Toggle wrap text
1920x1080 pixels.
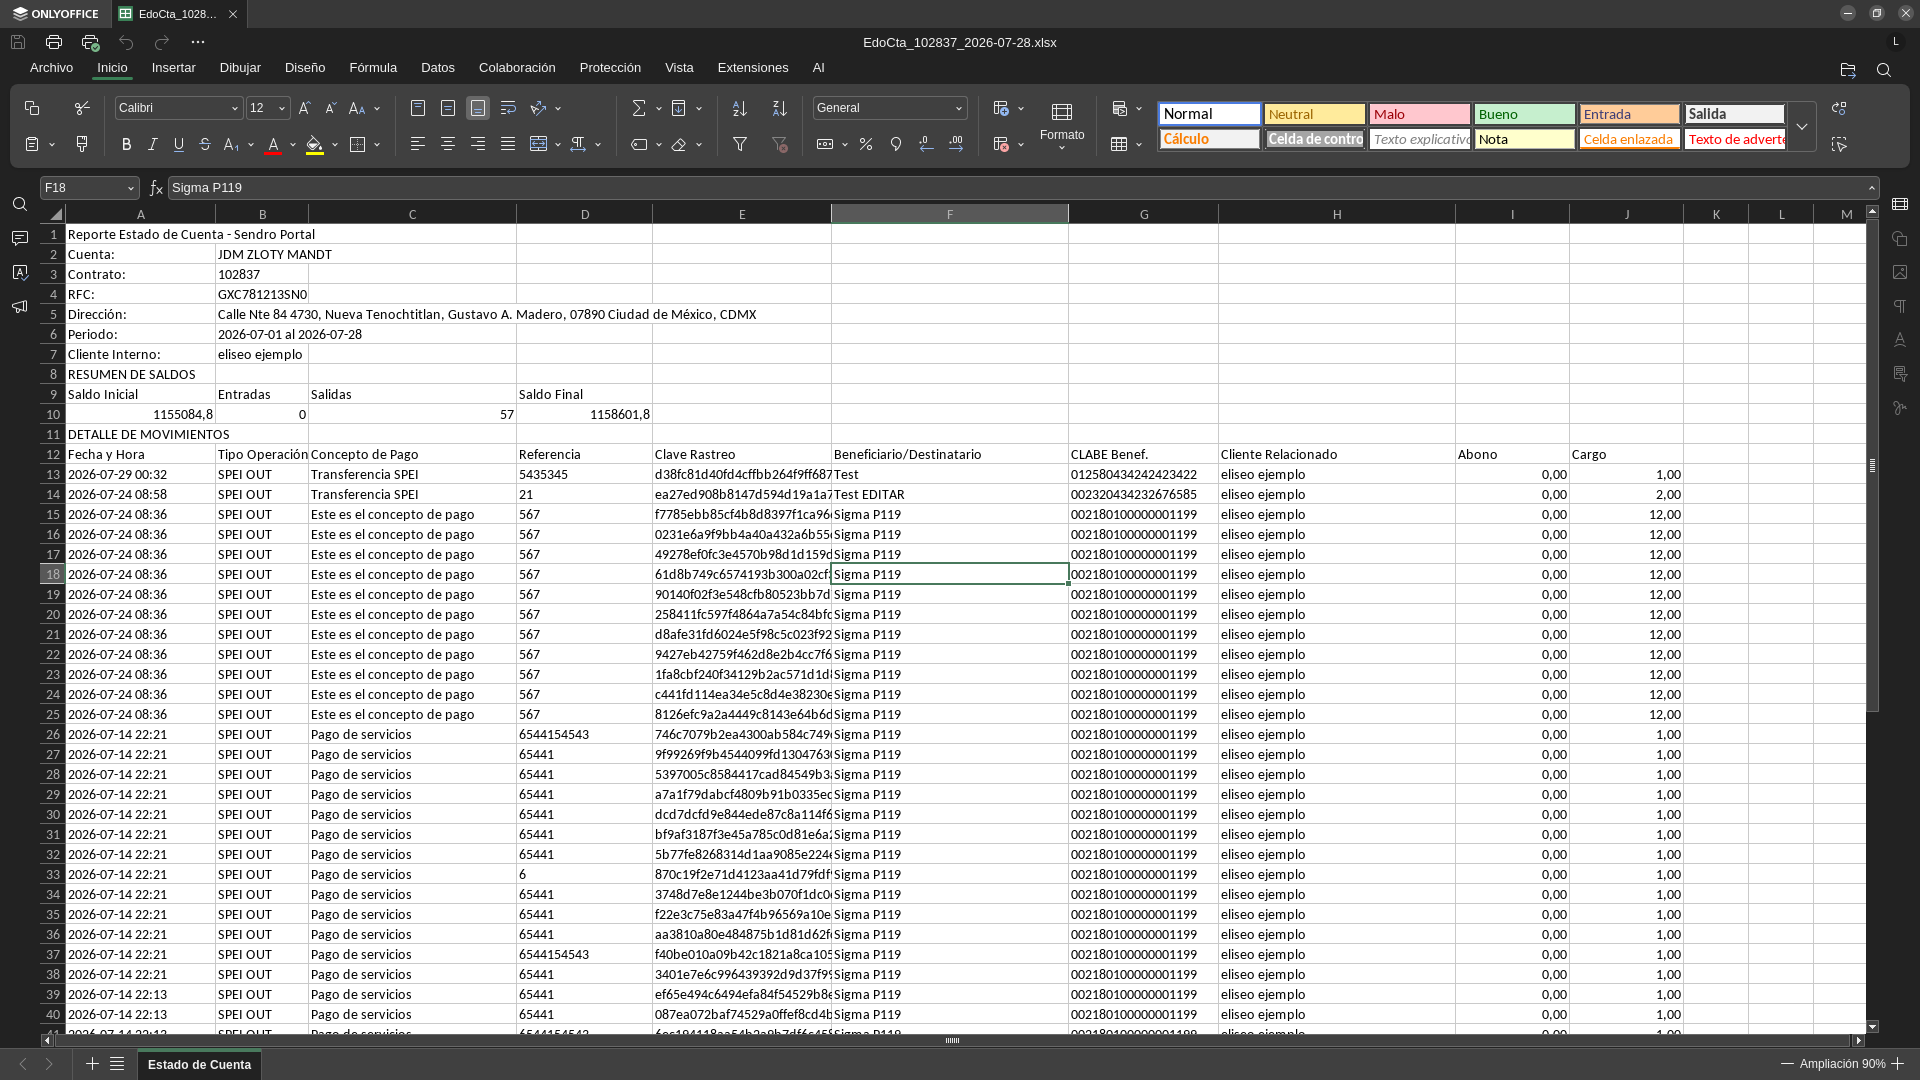[x=508, y=108]
